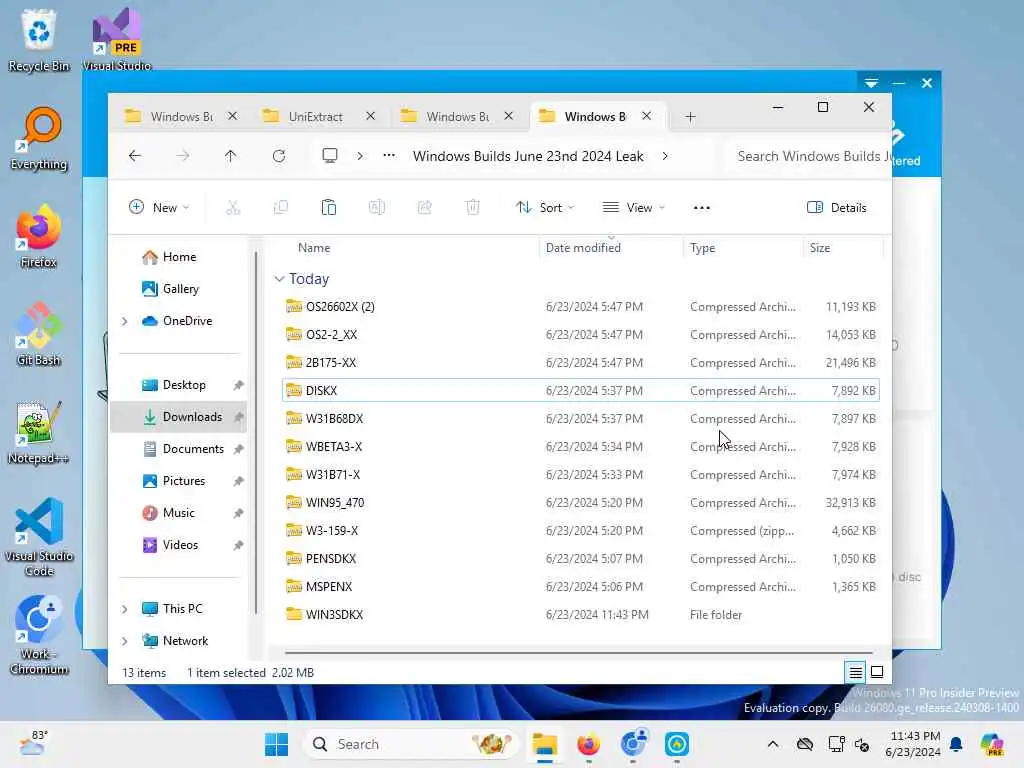Click the Paste clipboard icon
Screen dimensions: 1024x768
[328, 208]
